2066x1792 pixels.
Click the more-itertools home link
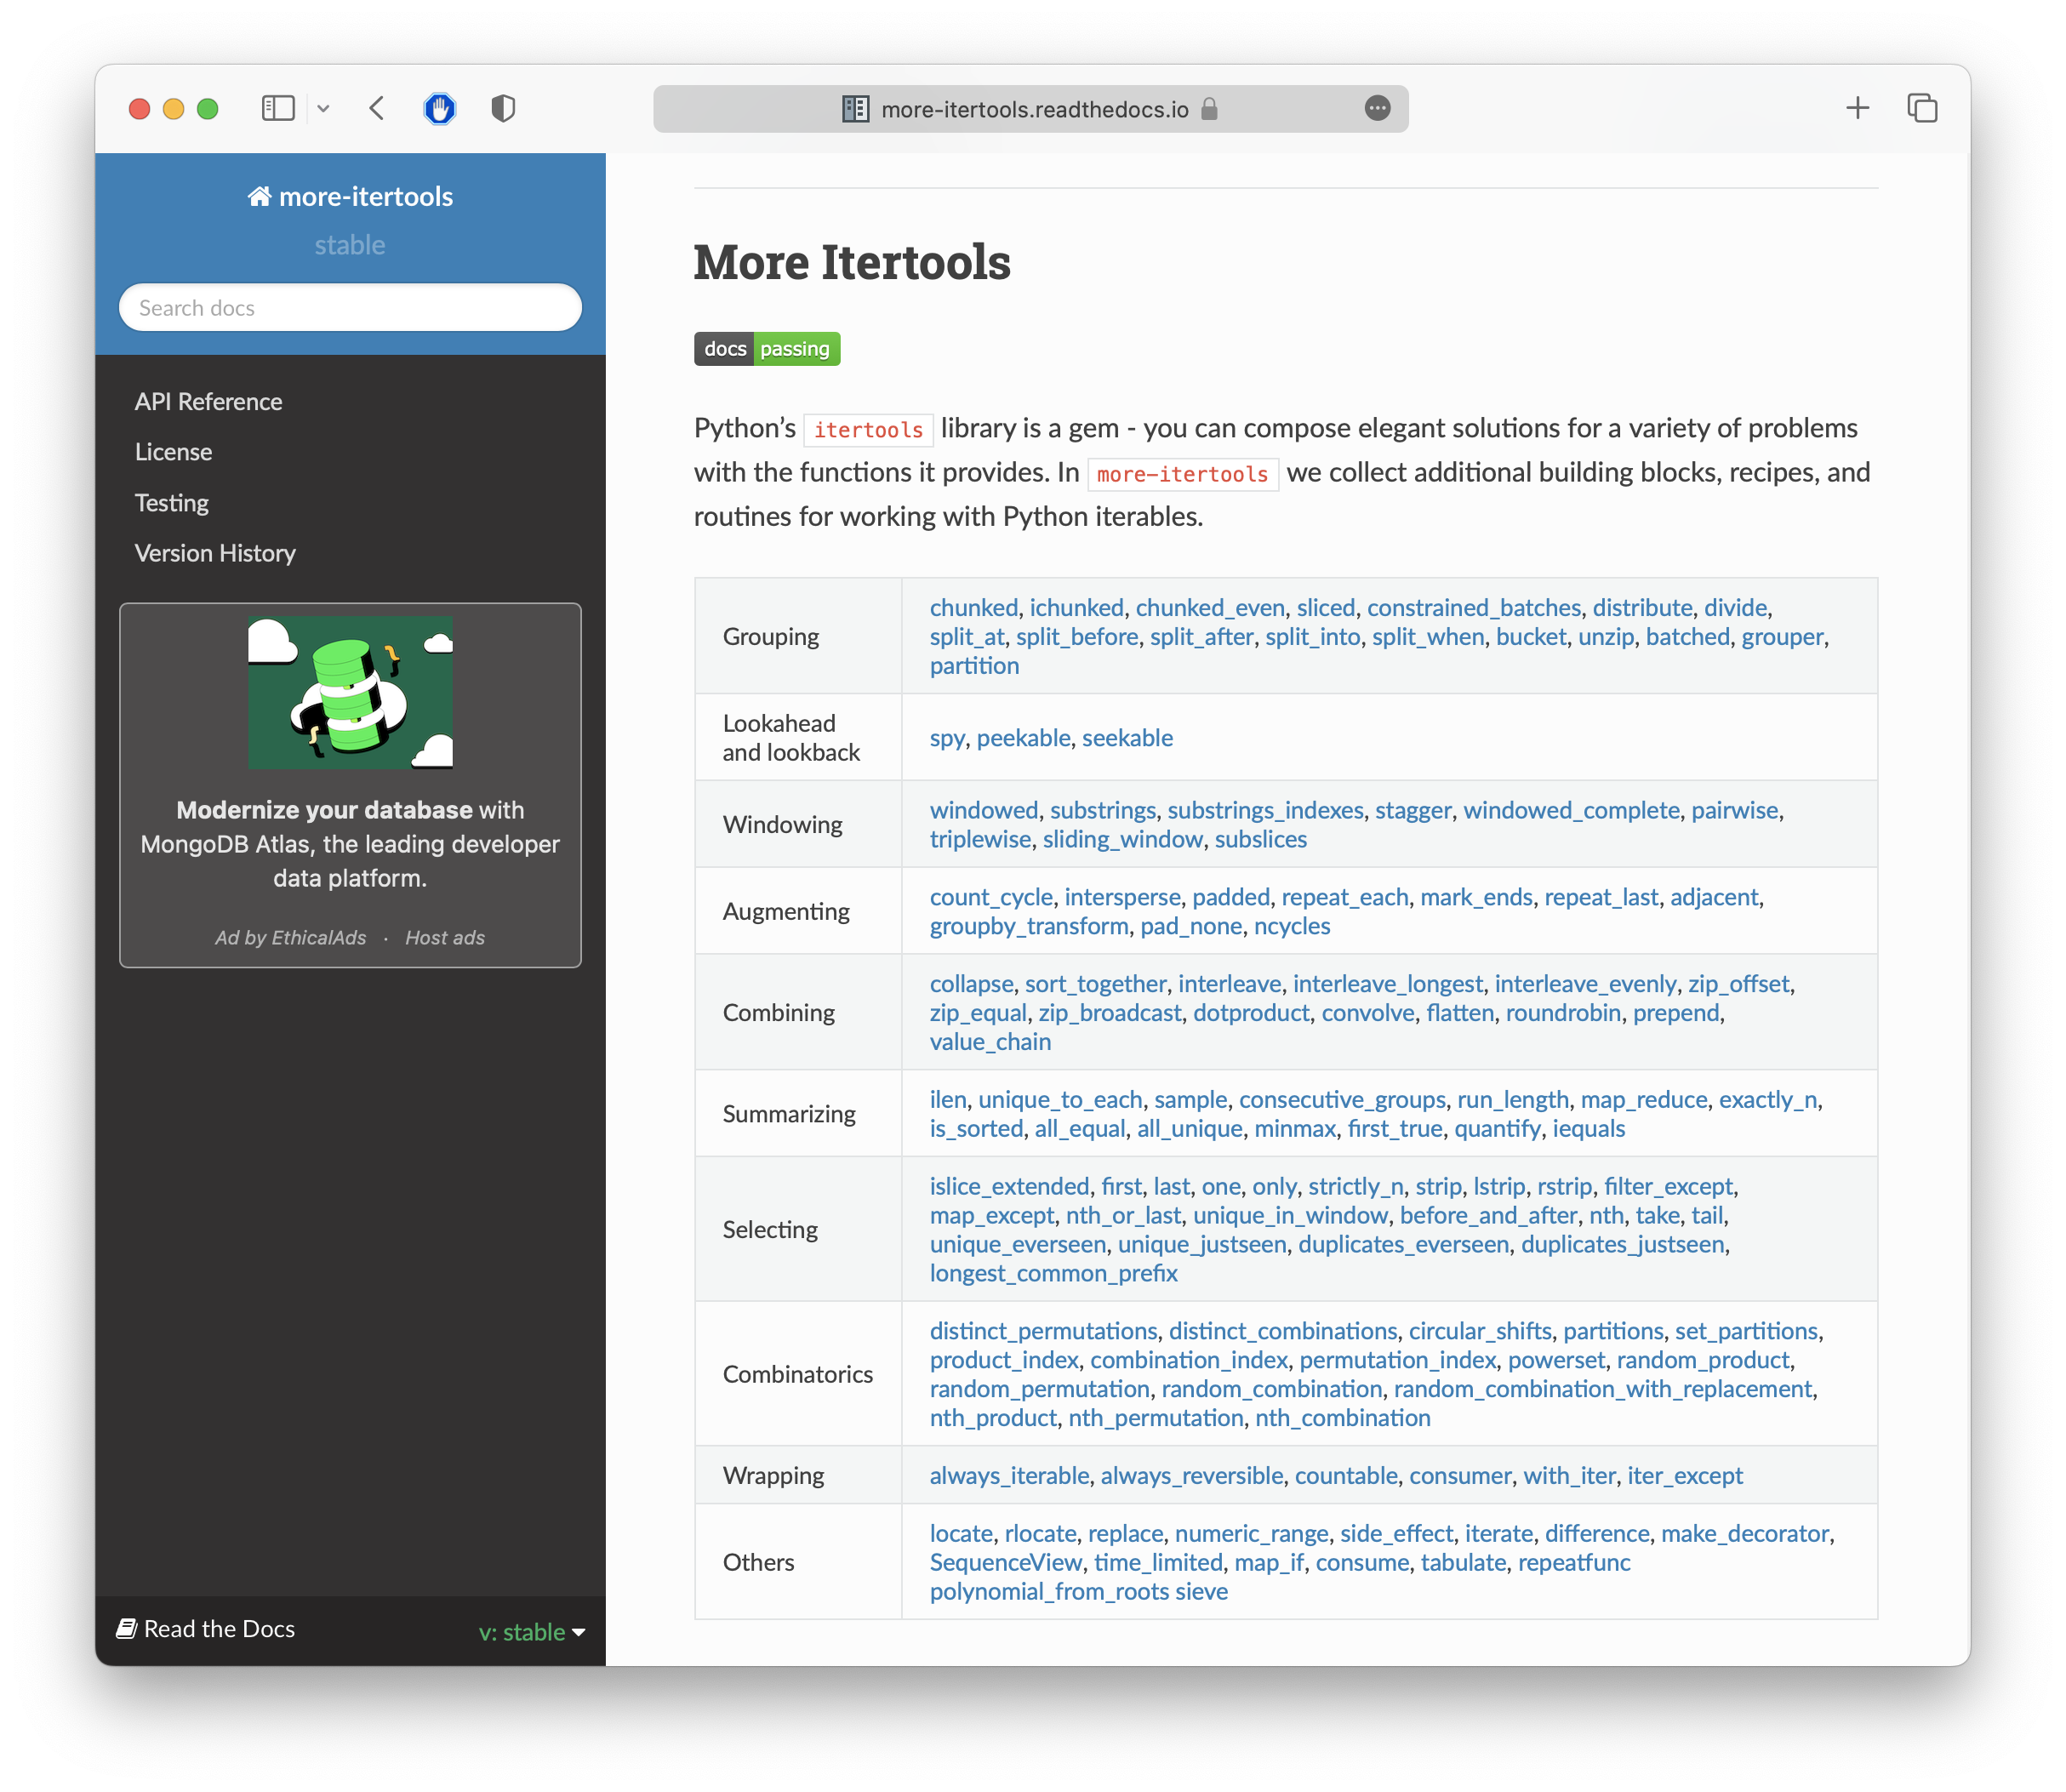click(x=350, y=196)
